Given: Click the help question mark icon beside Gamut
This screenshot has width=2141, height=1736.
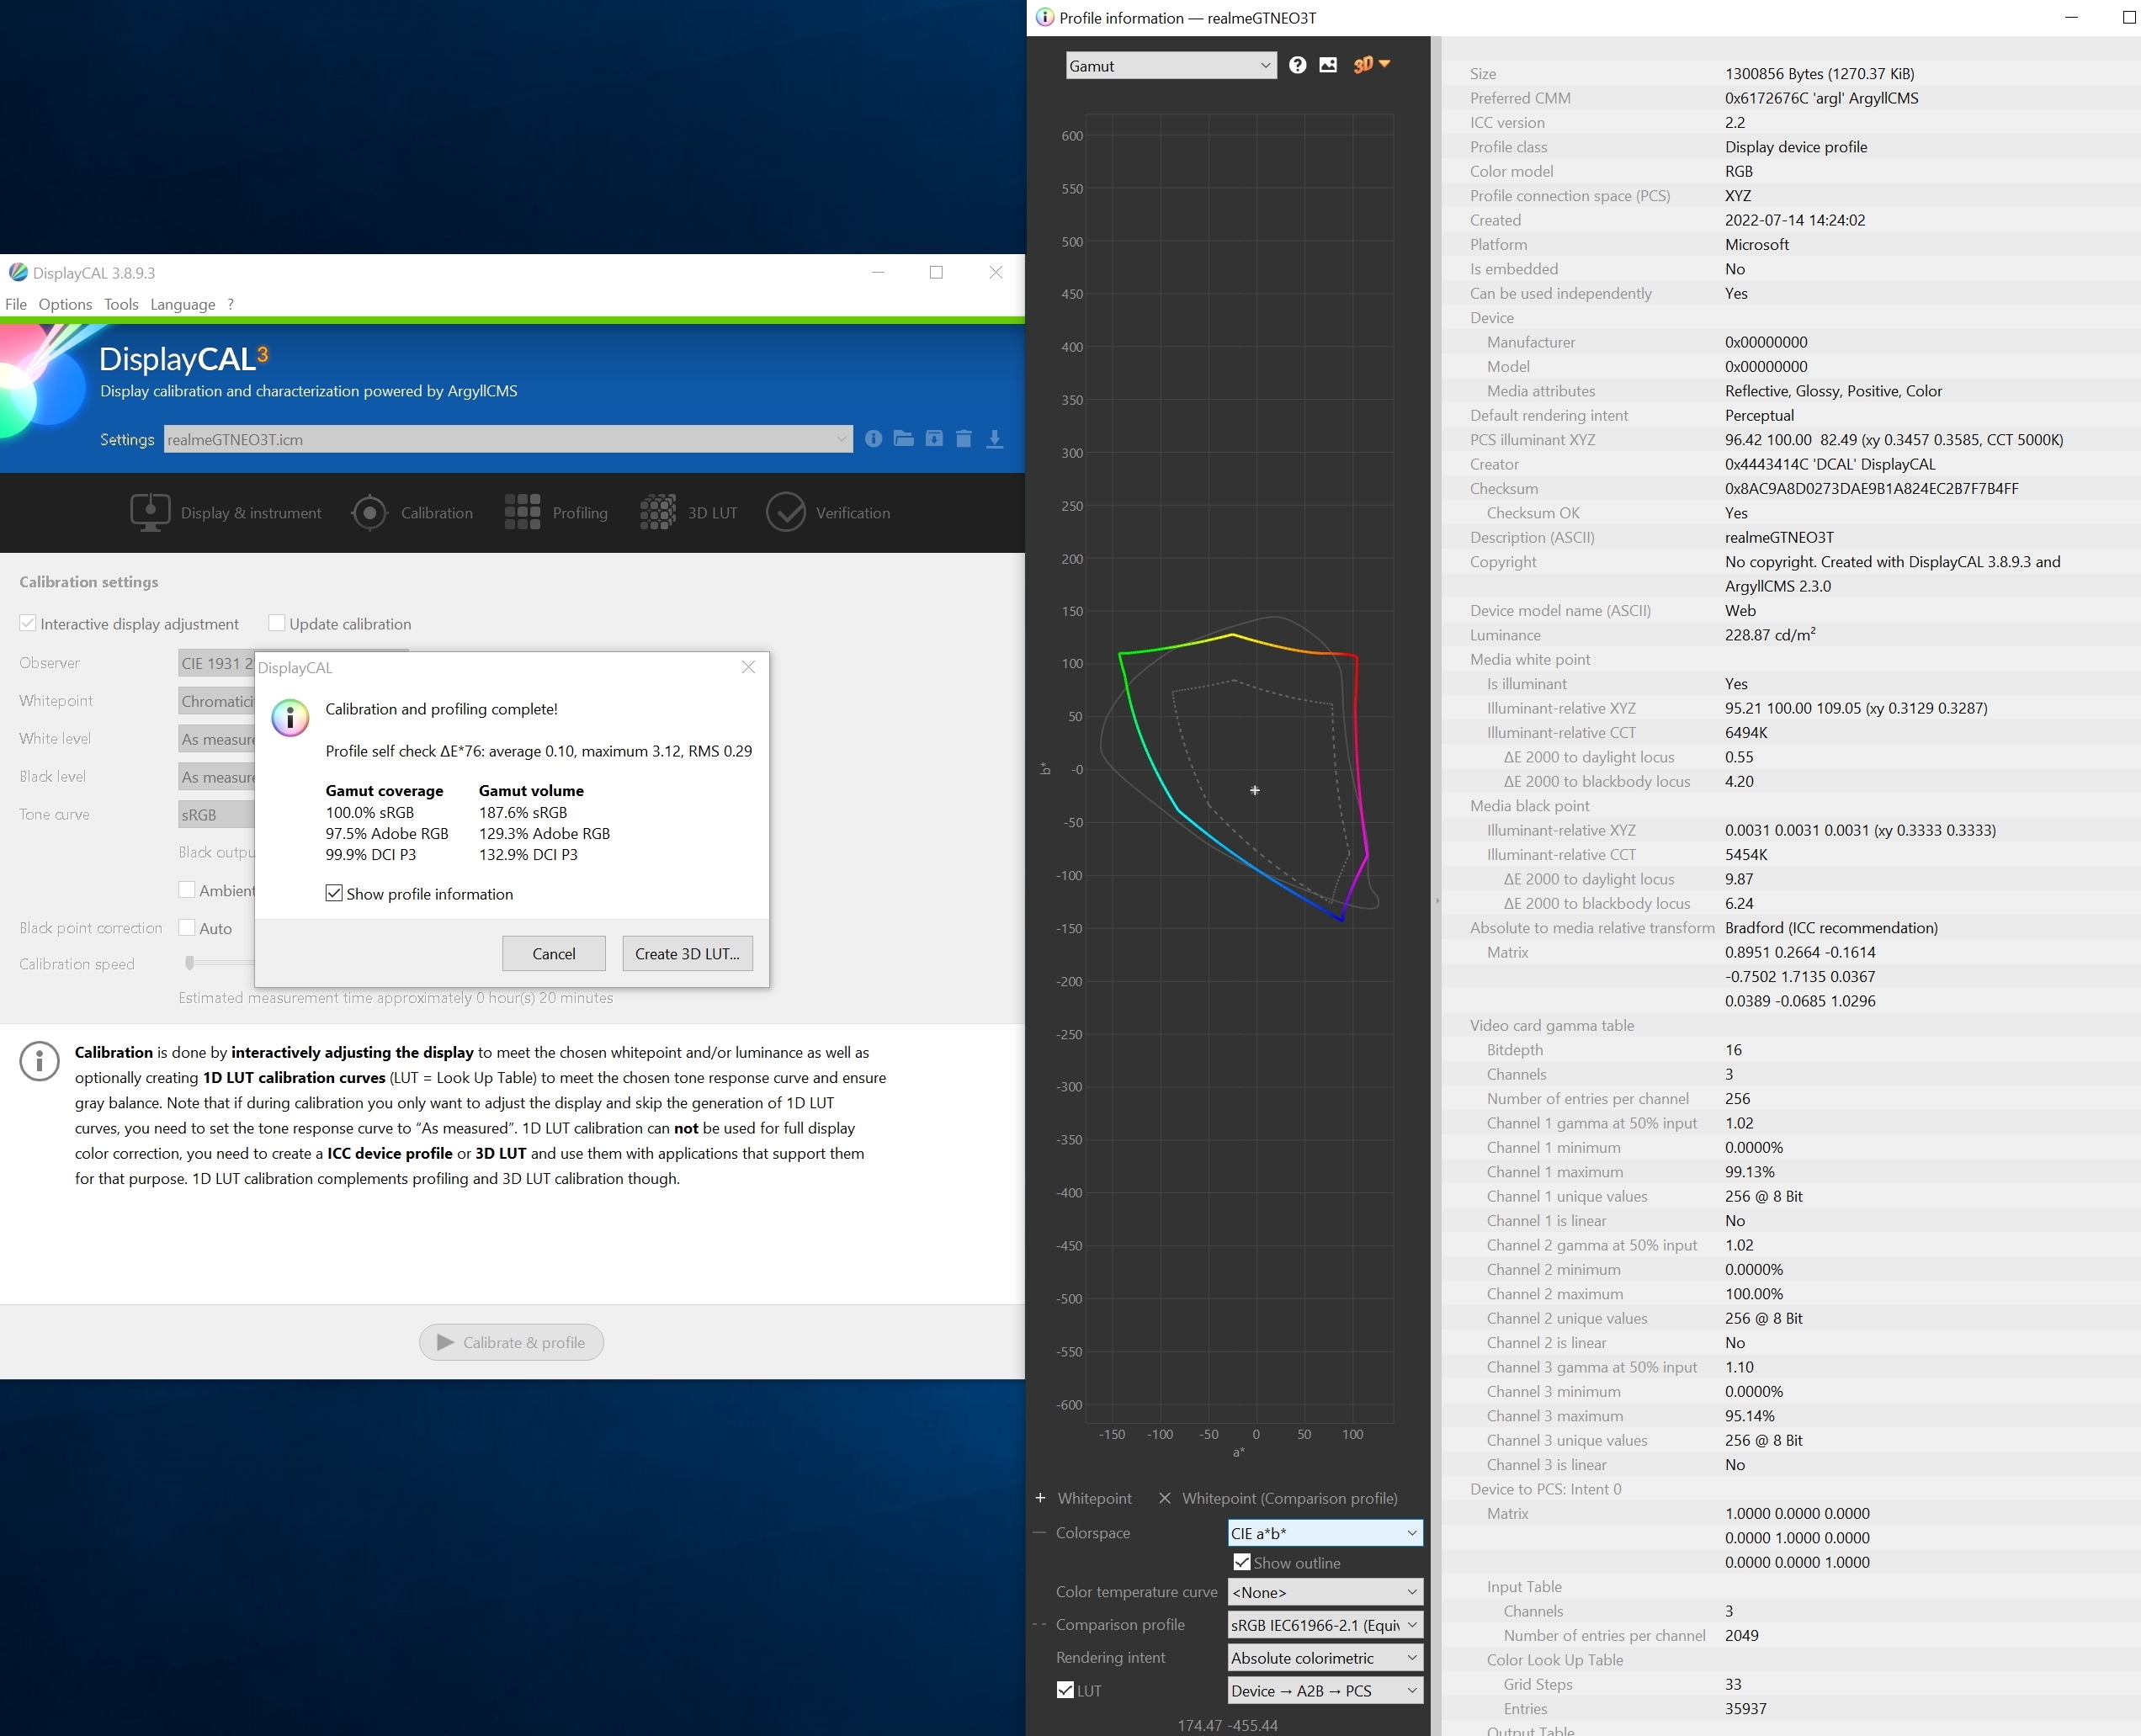Looking at the screenshot, I should [1297, 65].
